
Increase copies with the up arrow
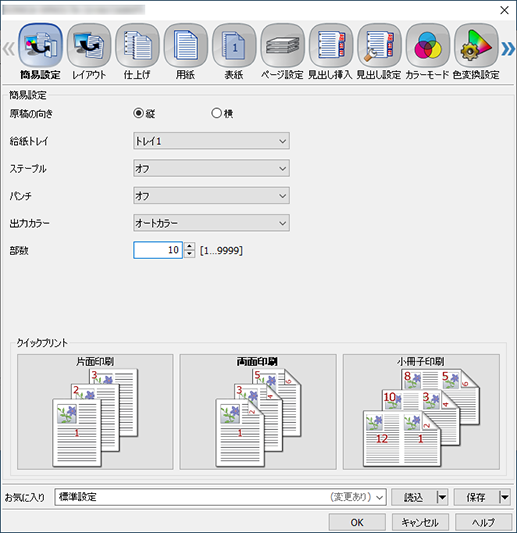click(190, 246)
